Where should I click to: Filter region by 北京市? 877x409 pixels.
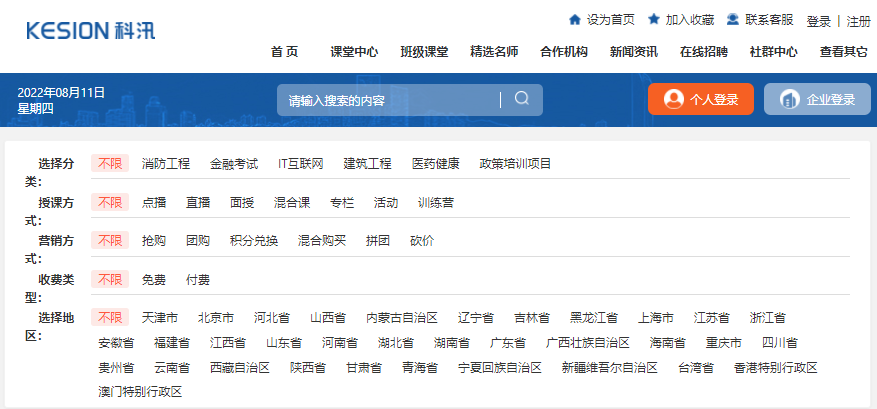(x=216, y=318)
